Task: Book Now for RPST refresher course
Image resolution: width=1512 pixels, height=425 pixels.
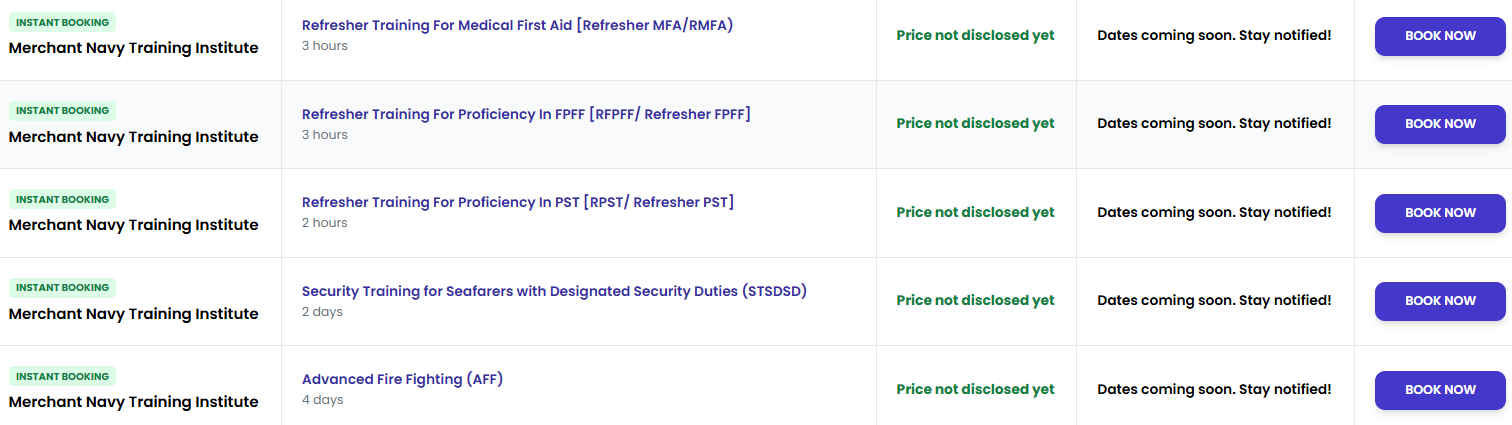Action: (1440, 213)
